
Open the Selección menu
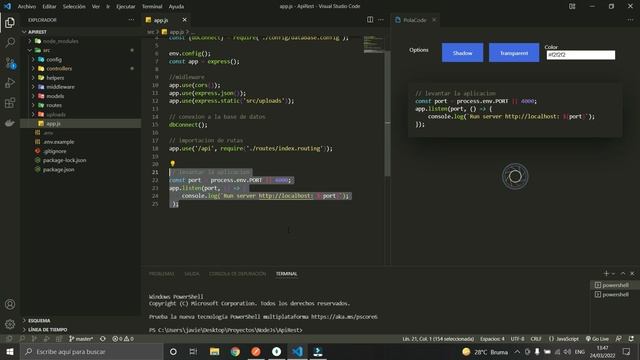point(74,7)
